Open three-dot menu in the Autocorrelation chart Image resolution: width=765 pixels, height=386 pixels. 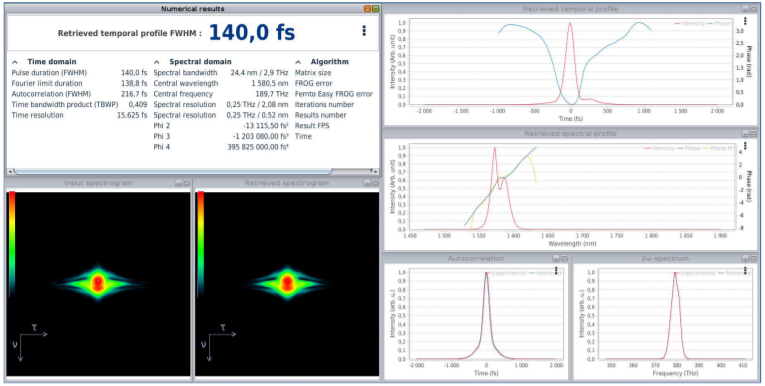coord(556,270)
